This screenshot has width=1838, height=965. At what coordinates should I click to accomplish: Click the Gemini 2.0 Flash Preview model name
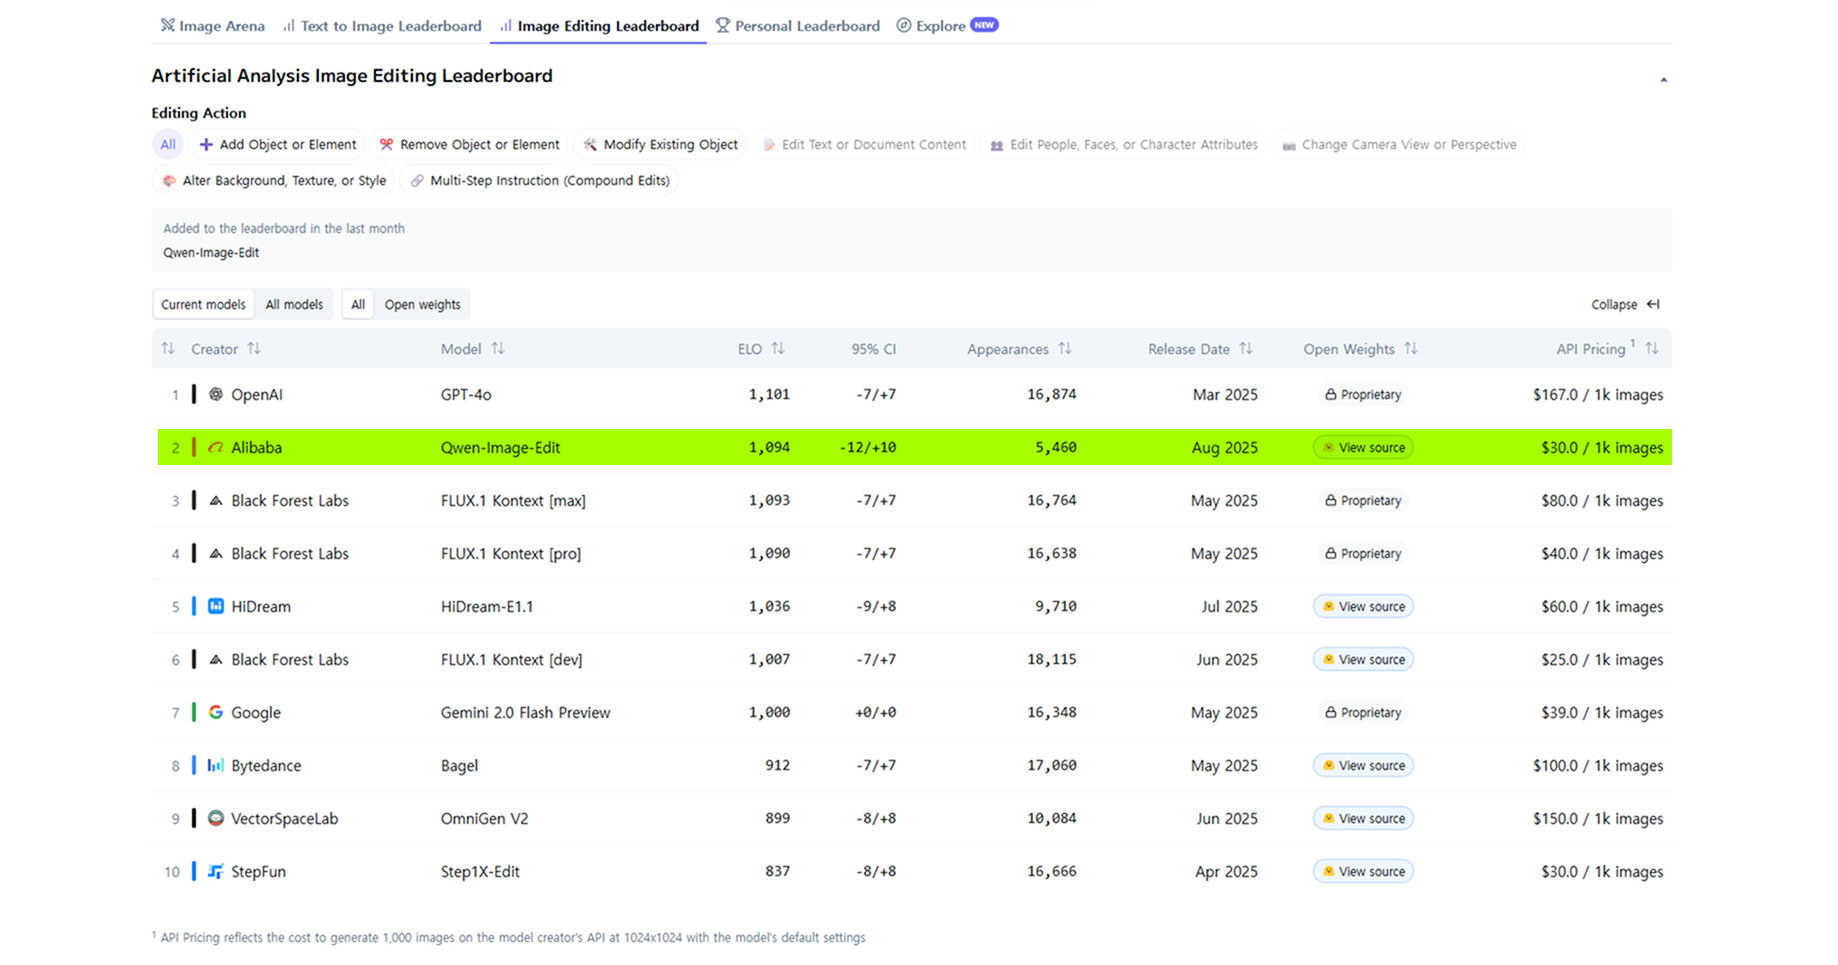coord(525,713)
